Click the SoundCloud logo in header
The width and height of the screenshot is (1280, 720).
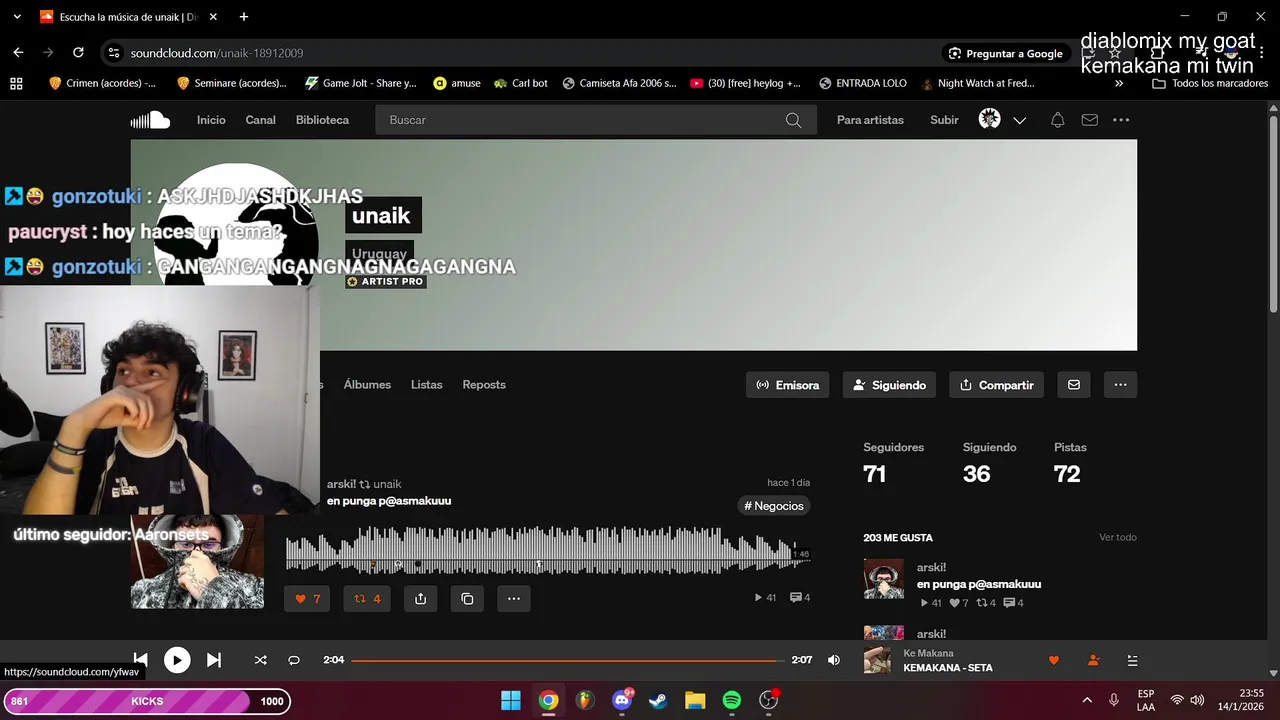tap(150, 120)
